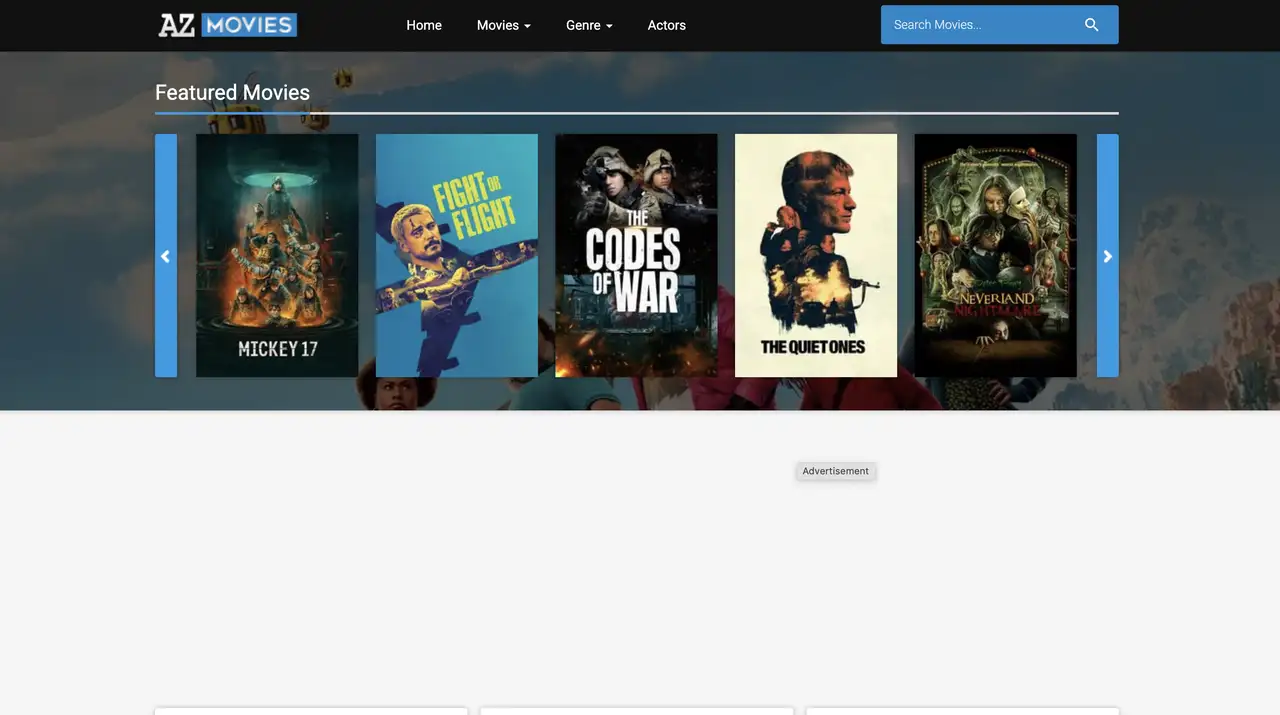Click the magnifier search icon

click(x=1092, y=25)
